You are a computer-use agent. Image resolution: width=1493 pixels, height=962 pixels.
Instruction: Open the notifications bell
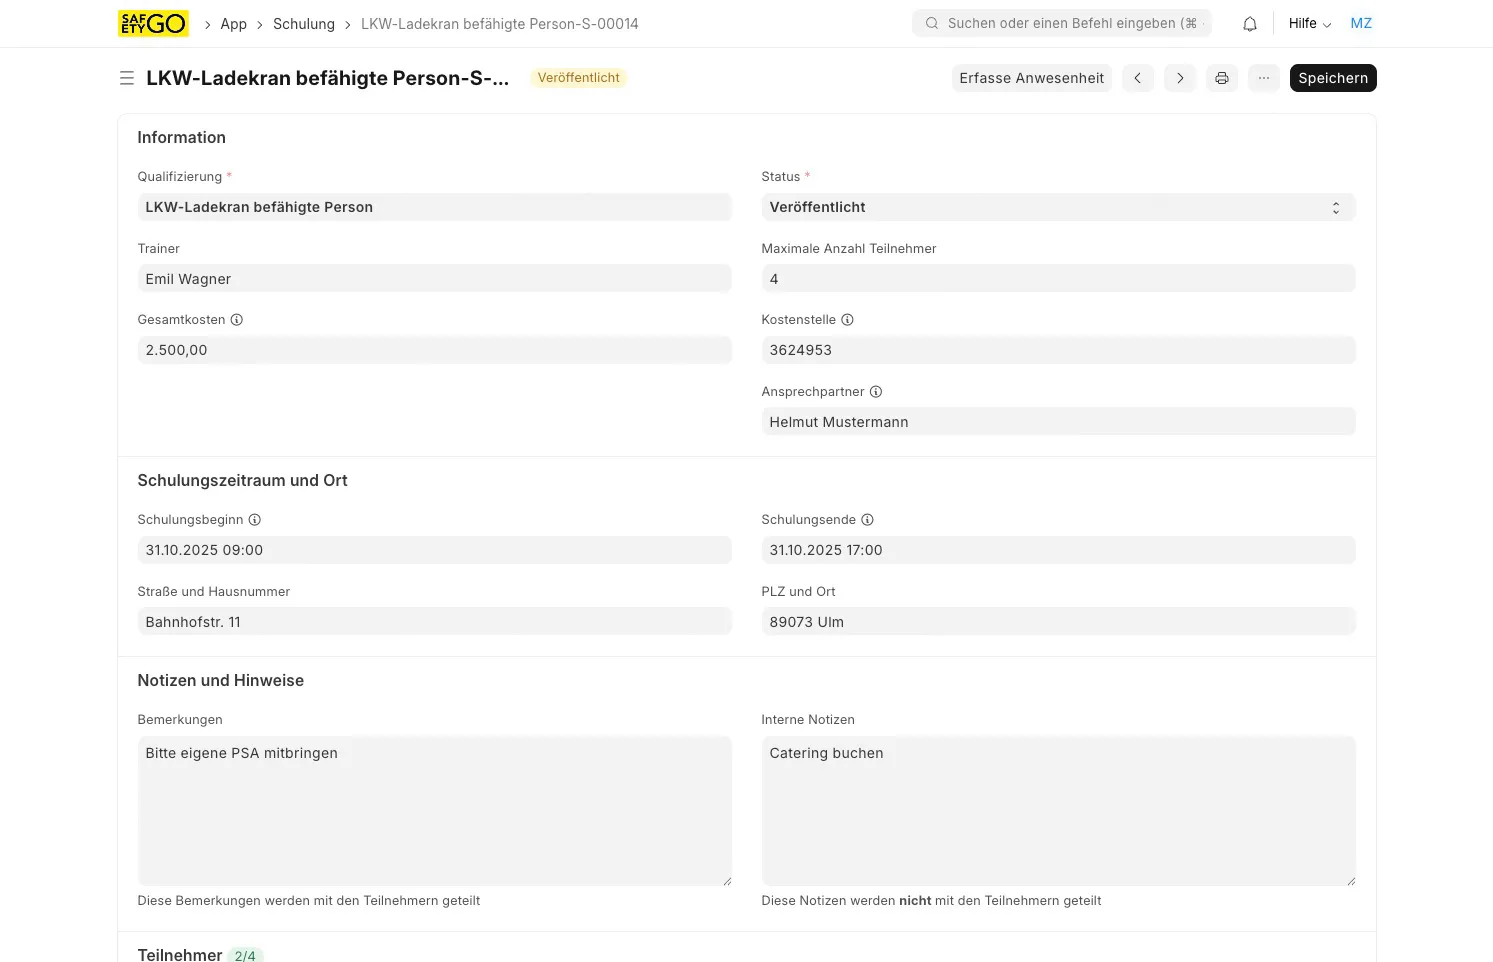pyautogui.click(x=1249, y=23)
